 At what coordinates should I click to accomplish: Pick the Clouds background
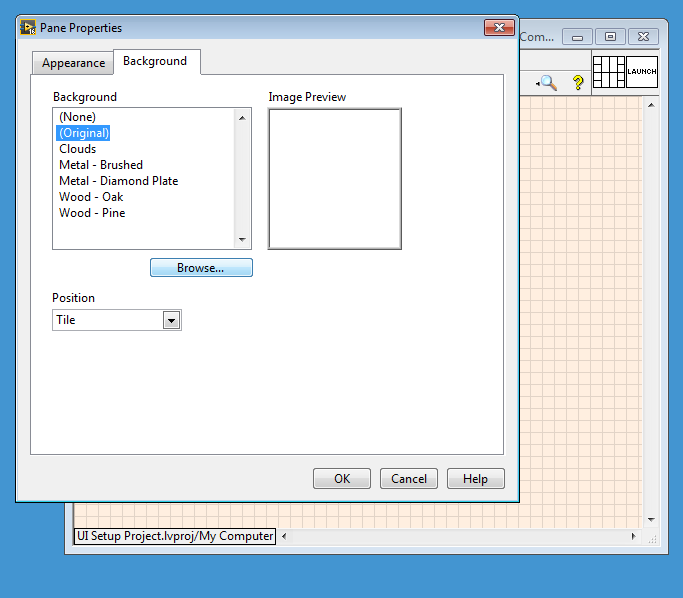pos(78,149)
